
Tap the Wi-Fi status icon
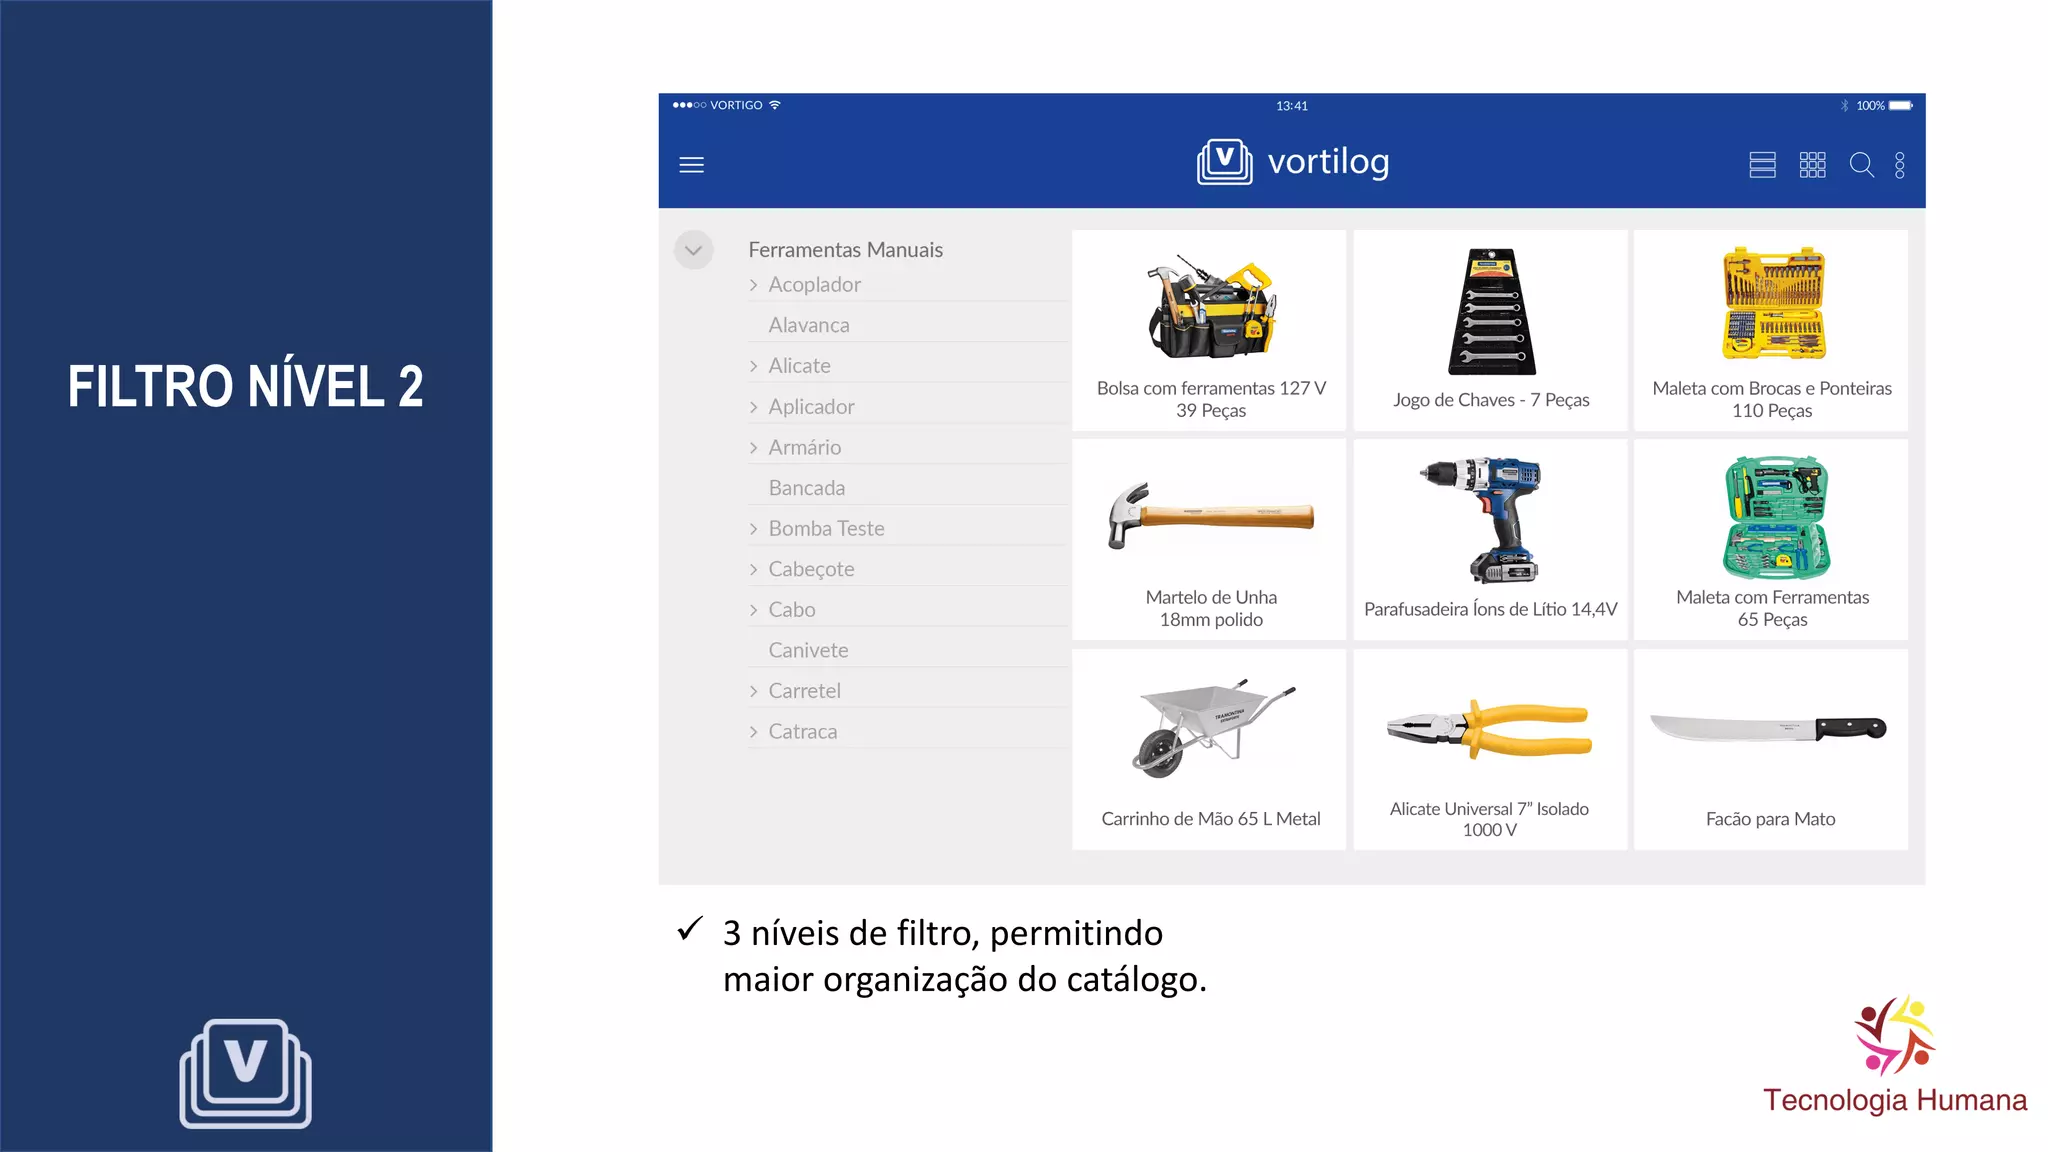pos(774,105)
